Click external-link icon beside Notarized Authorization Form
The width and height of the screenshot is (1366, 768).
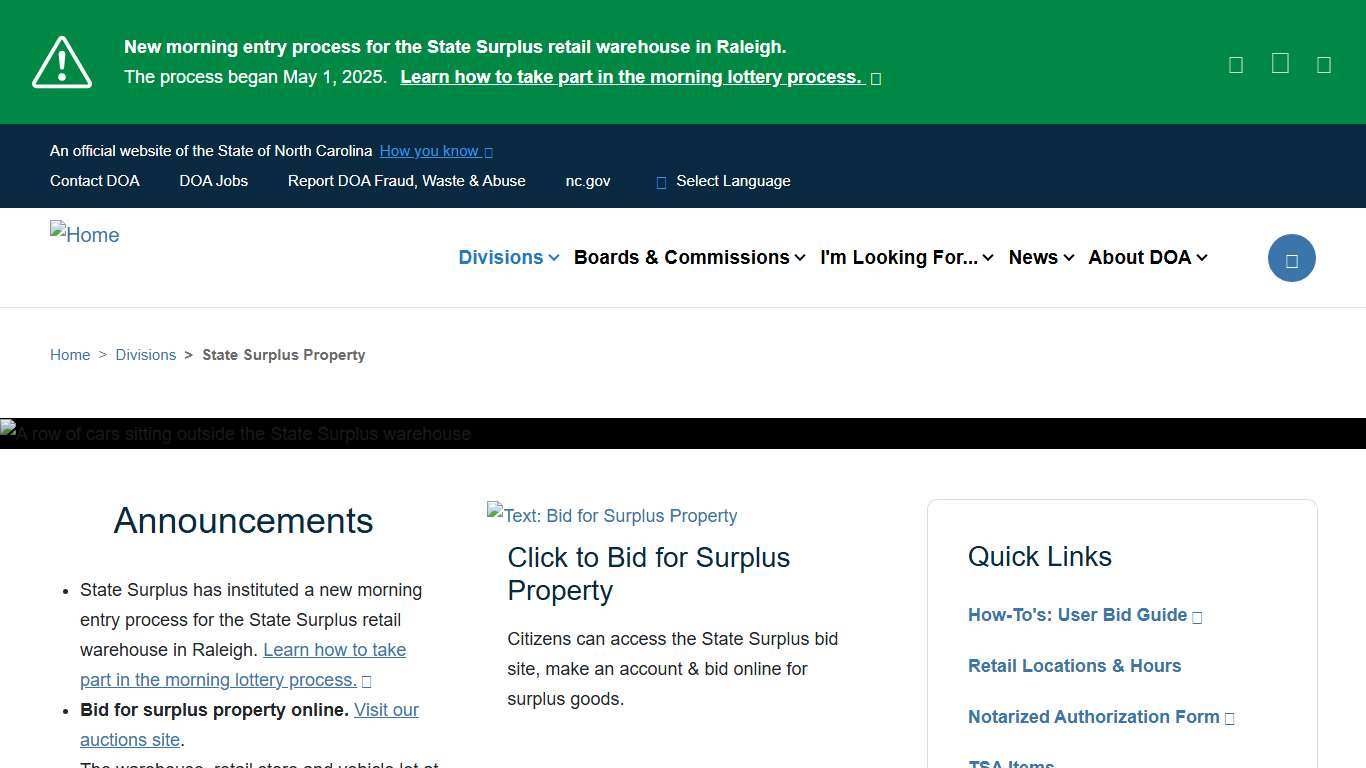coord(1230,717)
